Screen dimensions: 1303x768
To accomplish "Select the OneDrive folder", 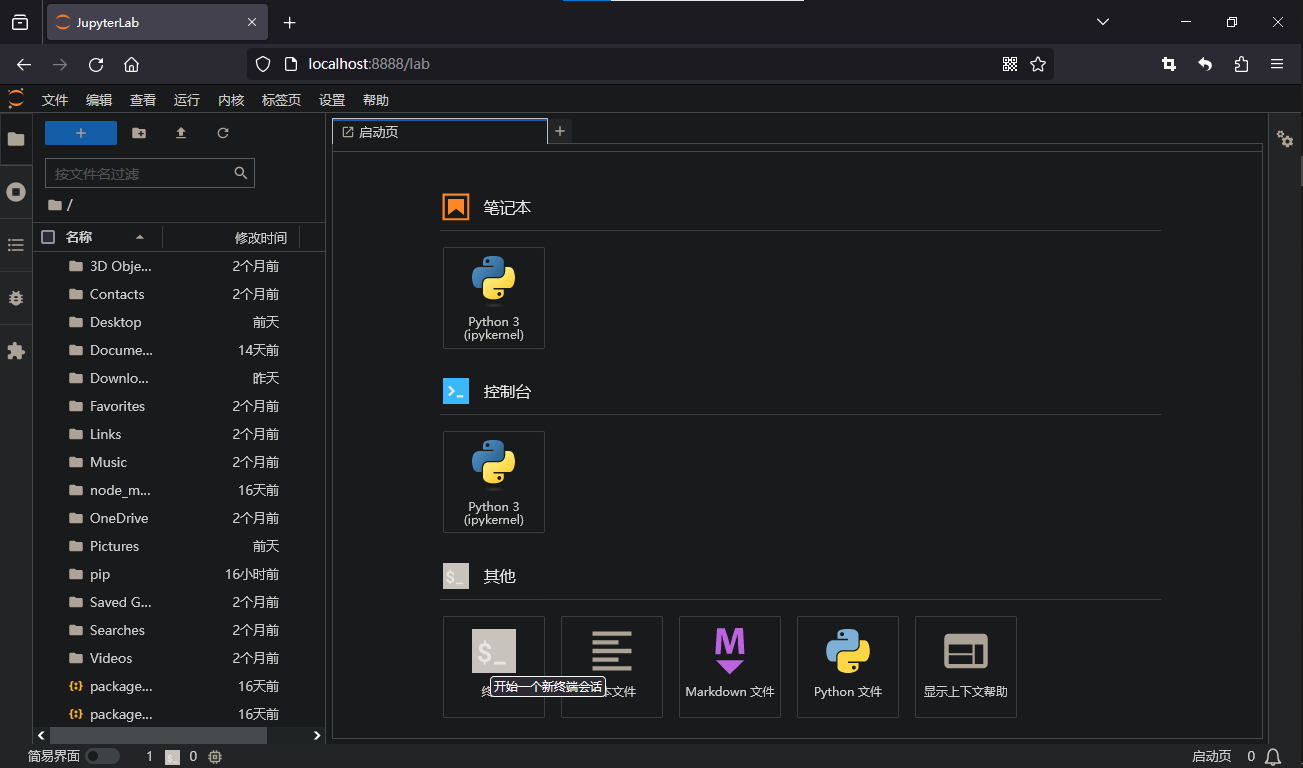I will 179,518.
